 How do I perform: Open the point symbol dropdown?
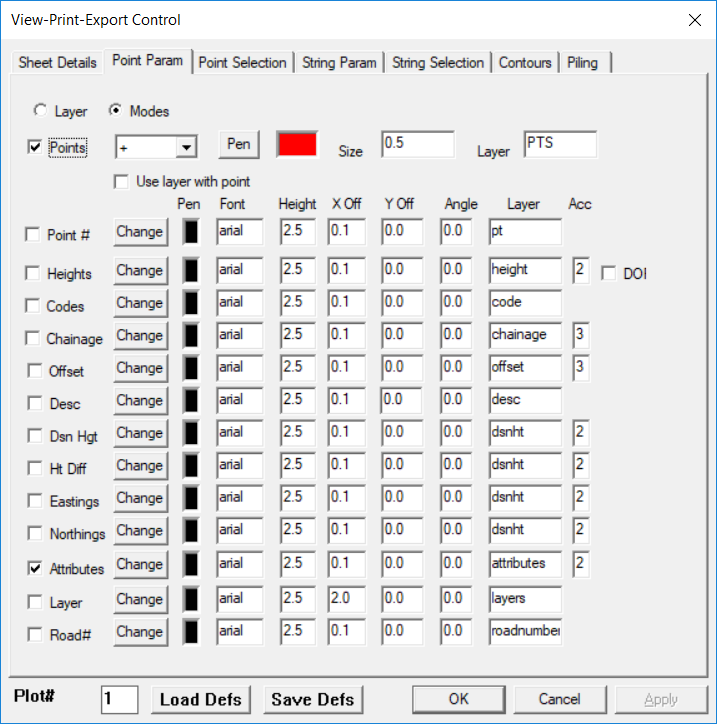point(185,147)
